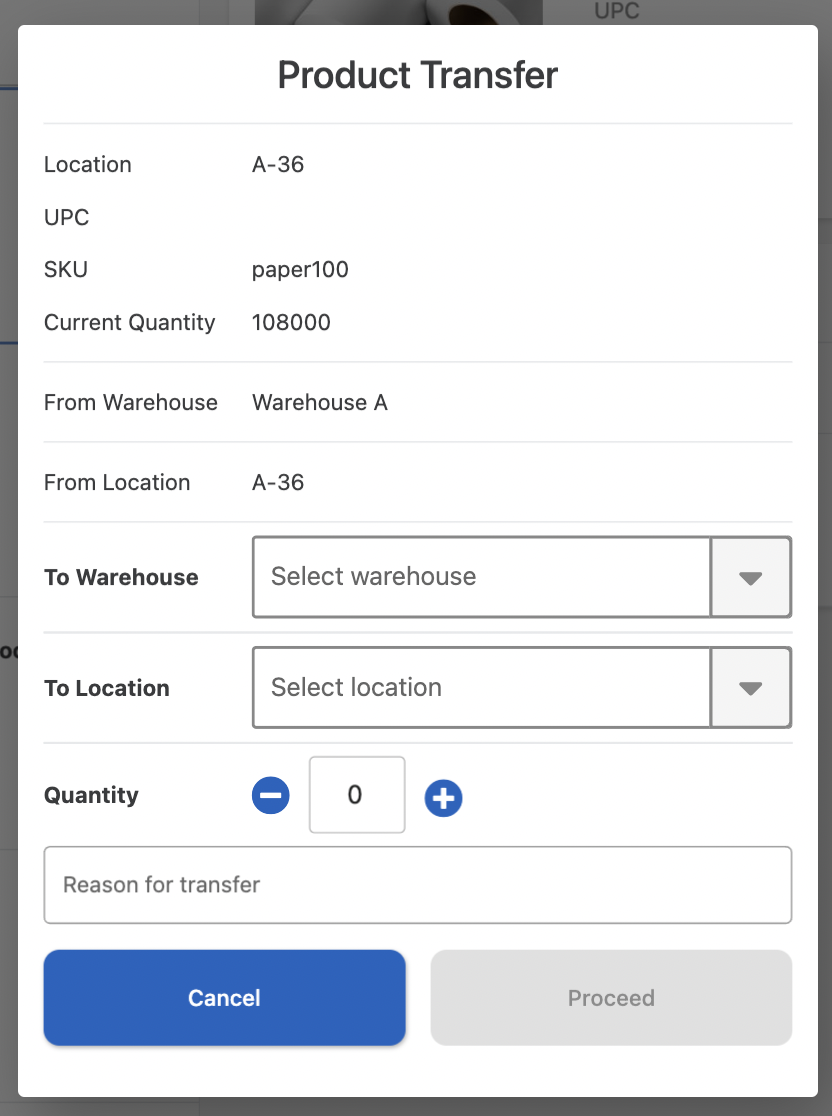
Task: Expand the To Location dropdown arrow
Action: 751,688
